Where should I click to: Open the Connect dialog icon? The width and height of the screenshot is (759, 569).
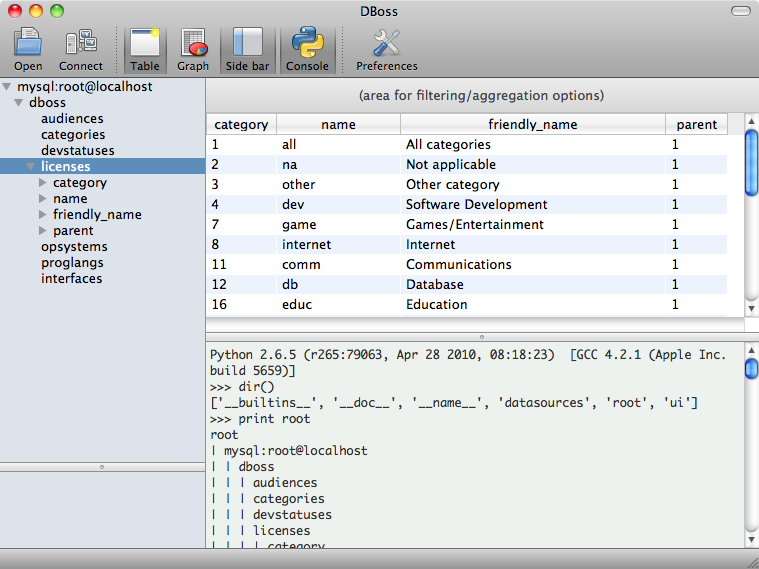80,49
